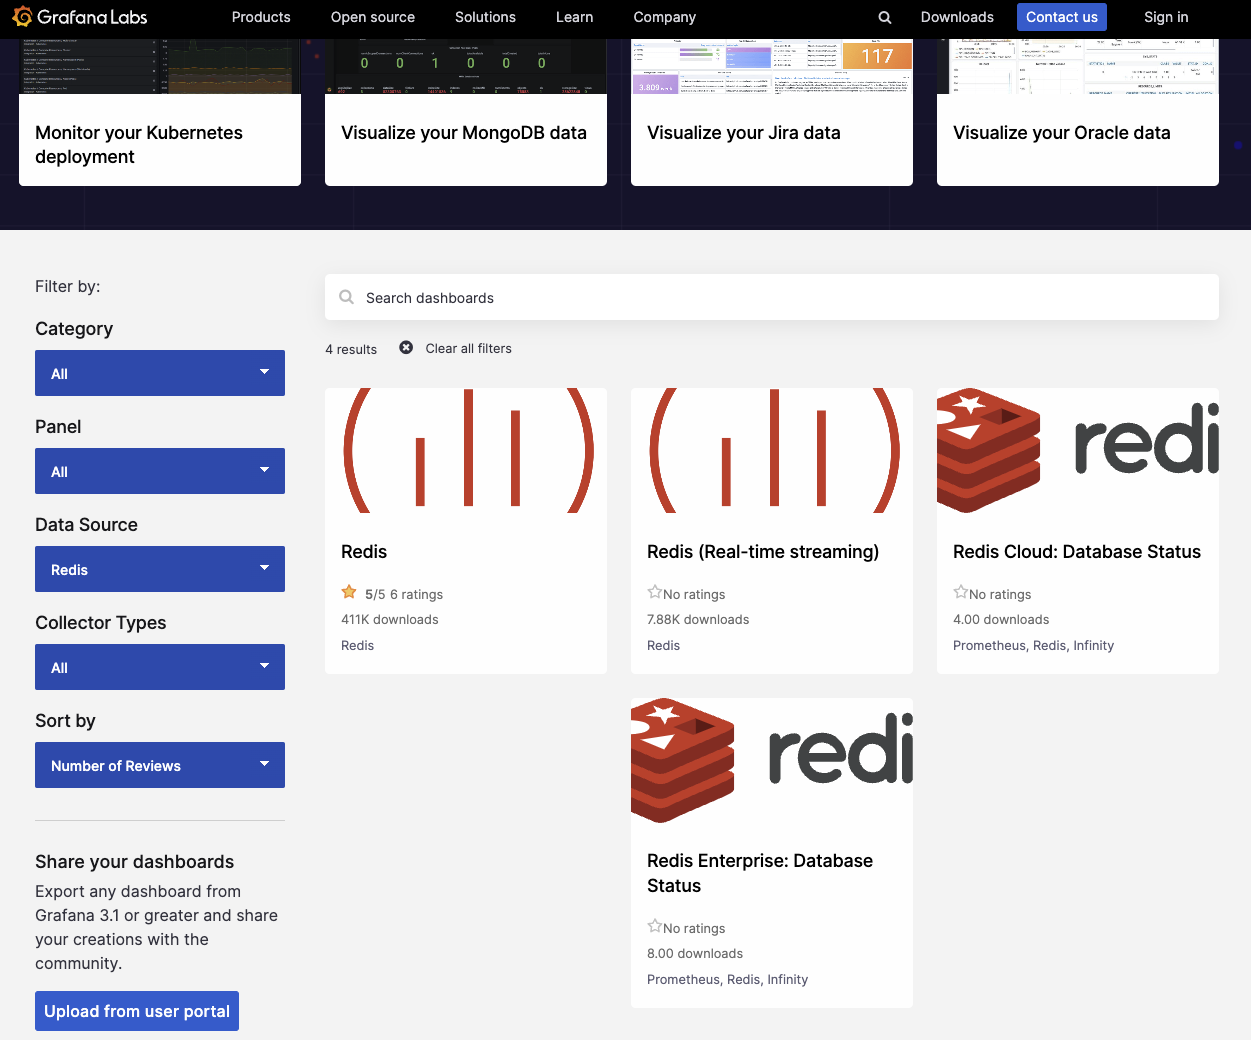Click the Clear all filters X icon
Screen dimensions: 1251x1040
click(x=406, y=348)
